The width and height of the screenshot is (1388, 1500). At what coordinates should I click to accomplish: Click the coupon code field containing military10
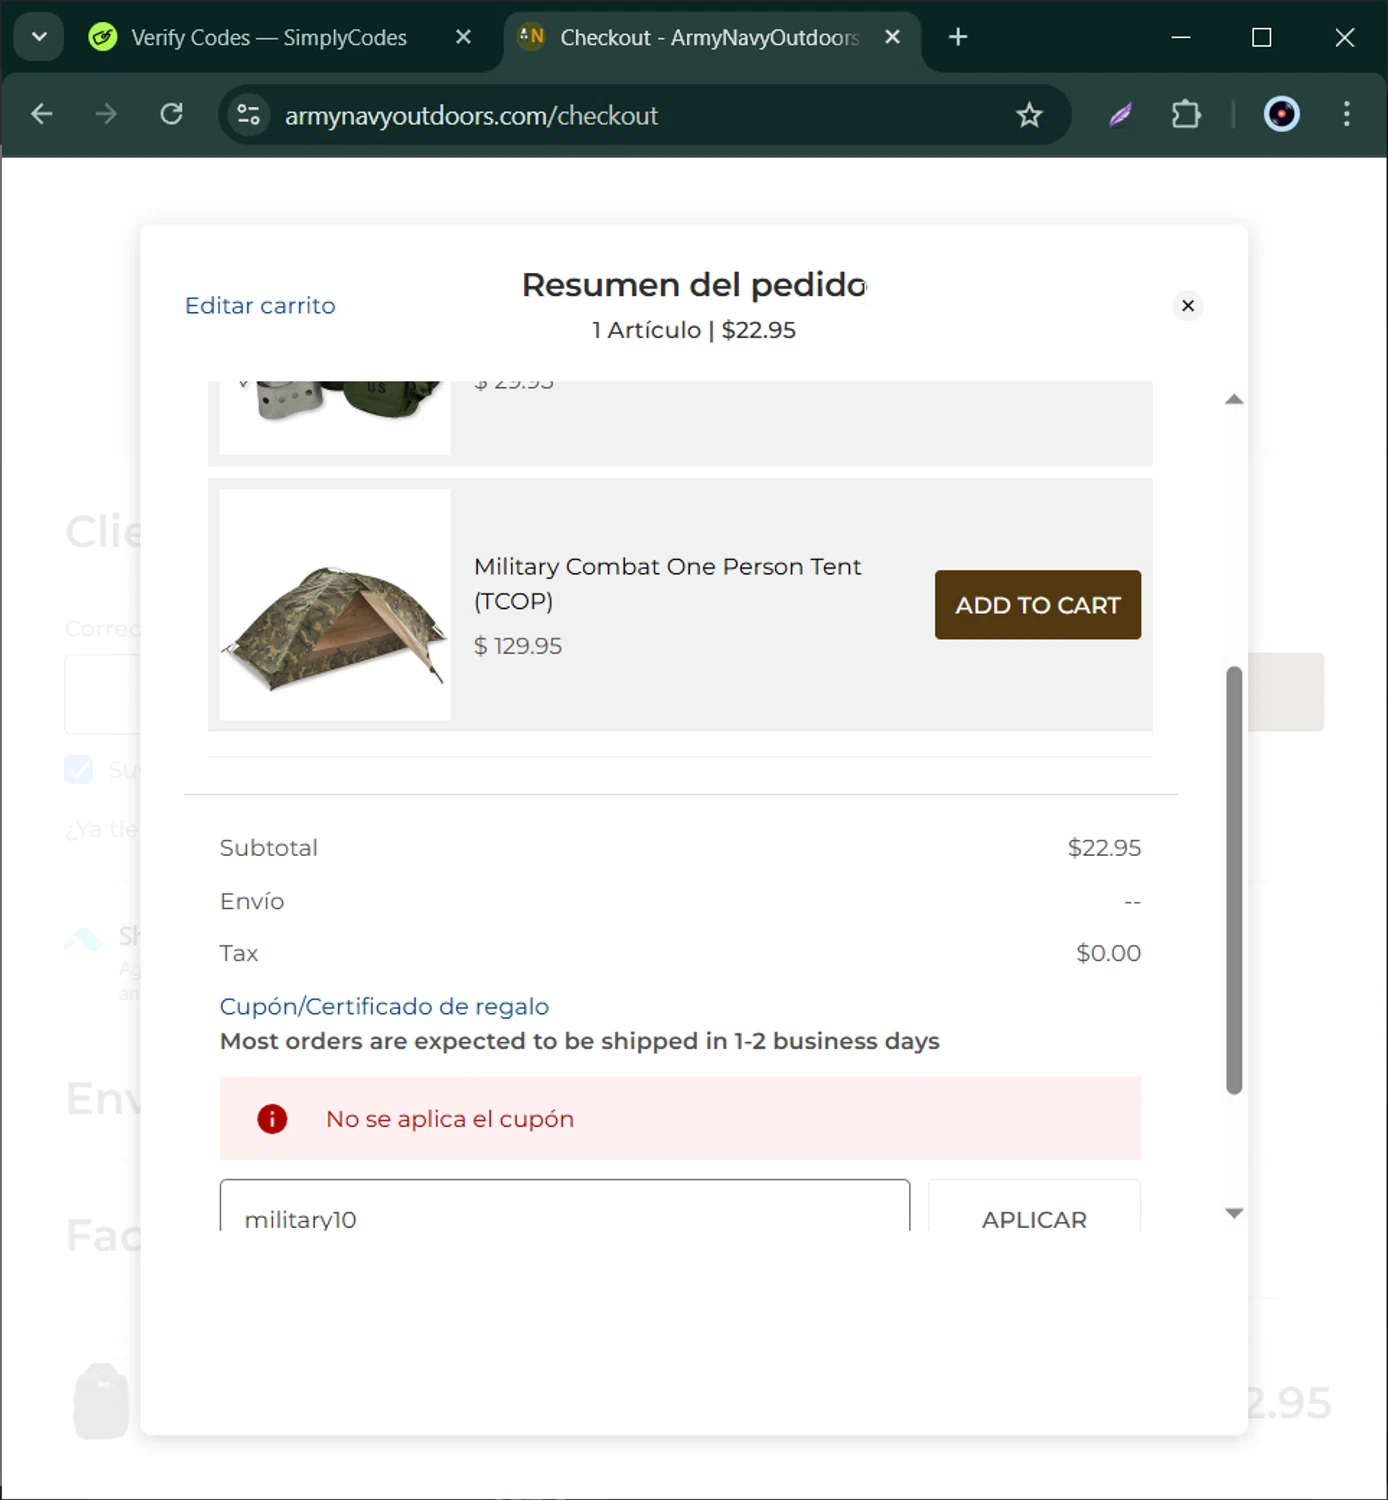565,1206
